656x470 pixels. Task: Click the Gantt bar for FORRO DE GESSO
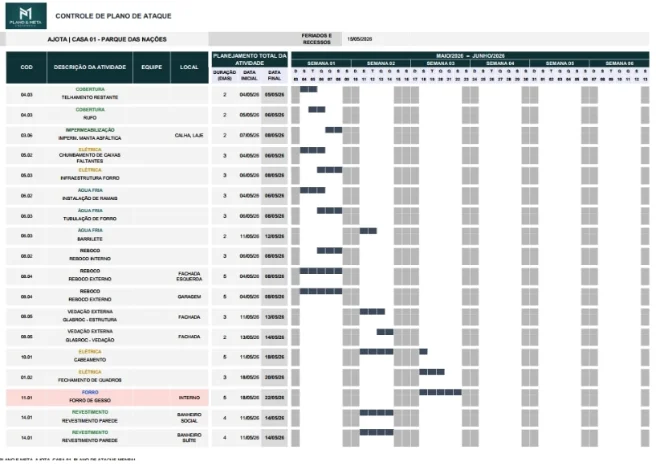pos(440,392)
